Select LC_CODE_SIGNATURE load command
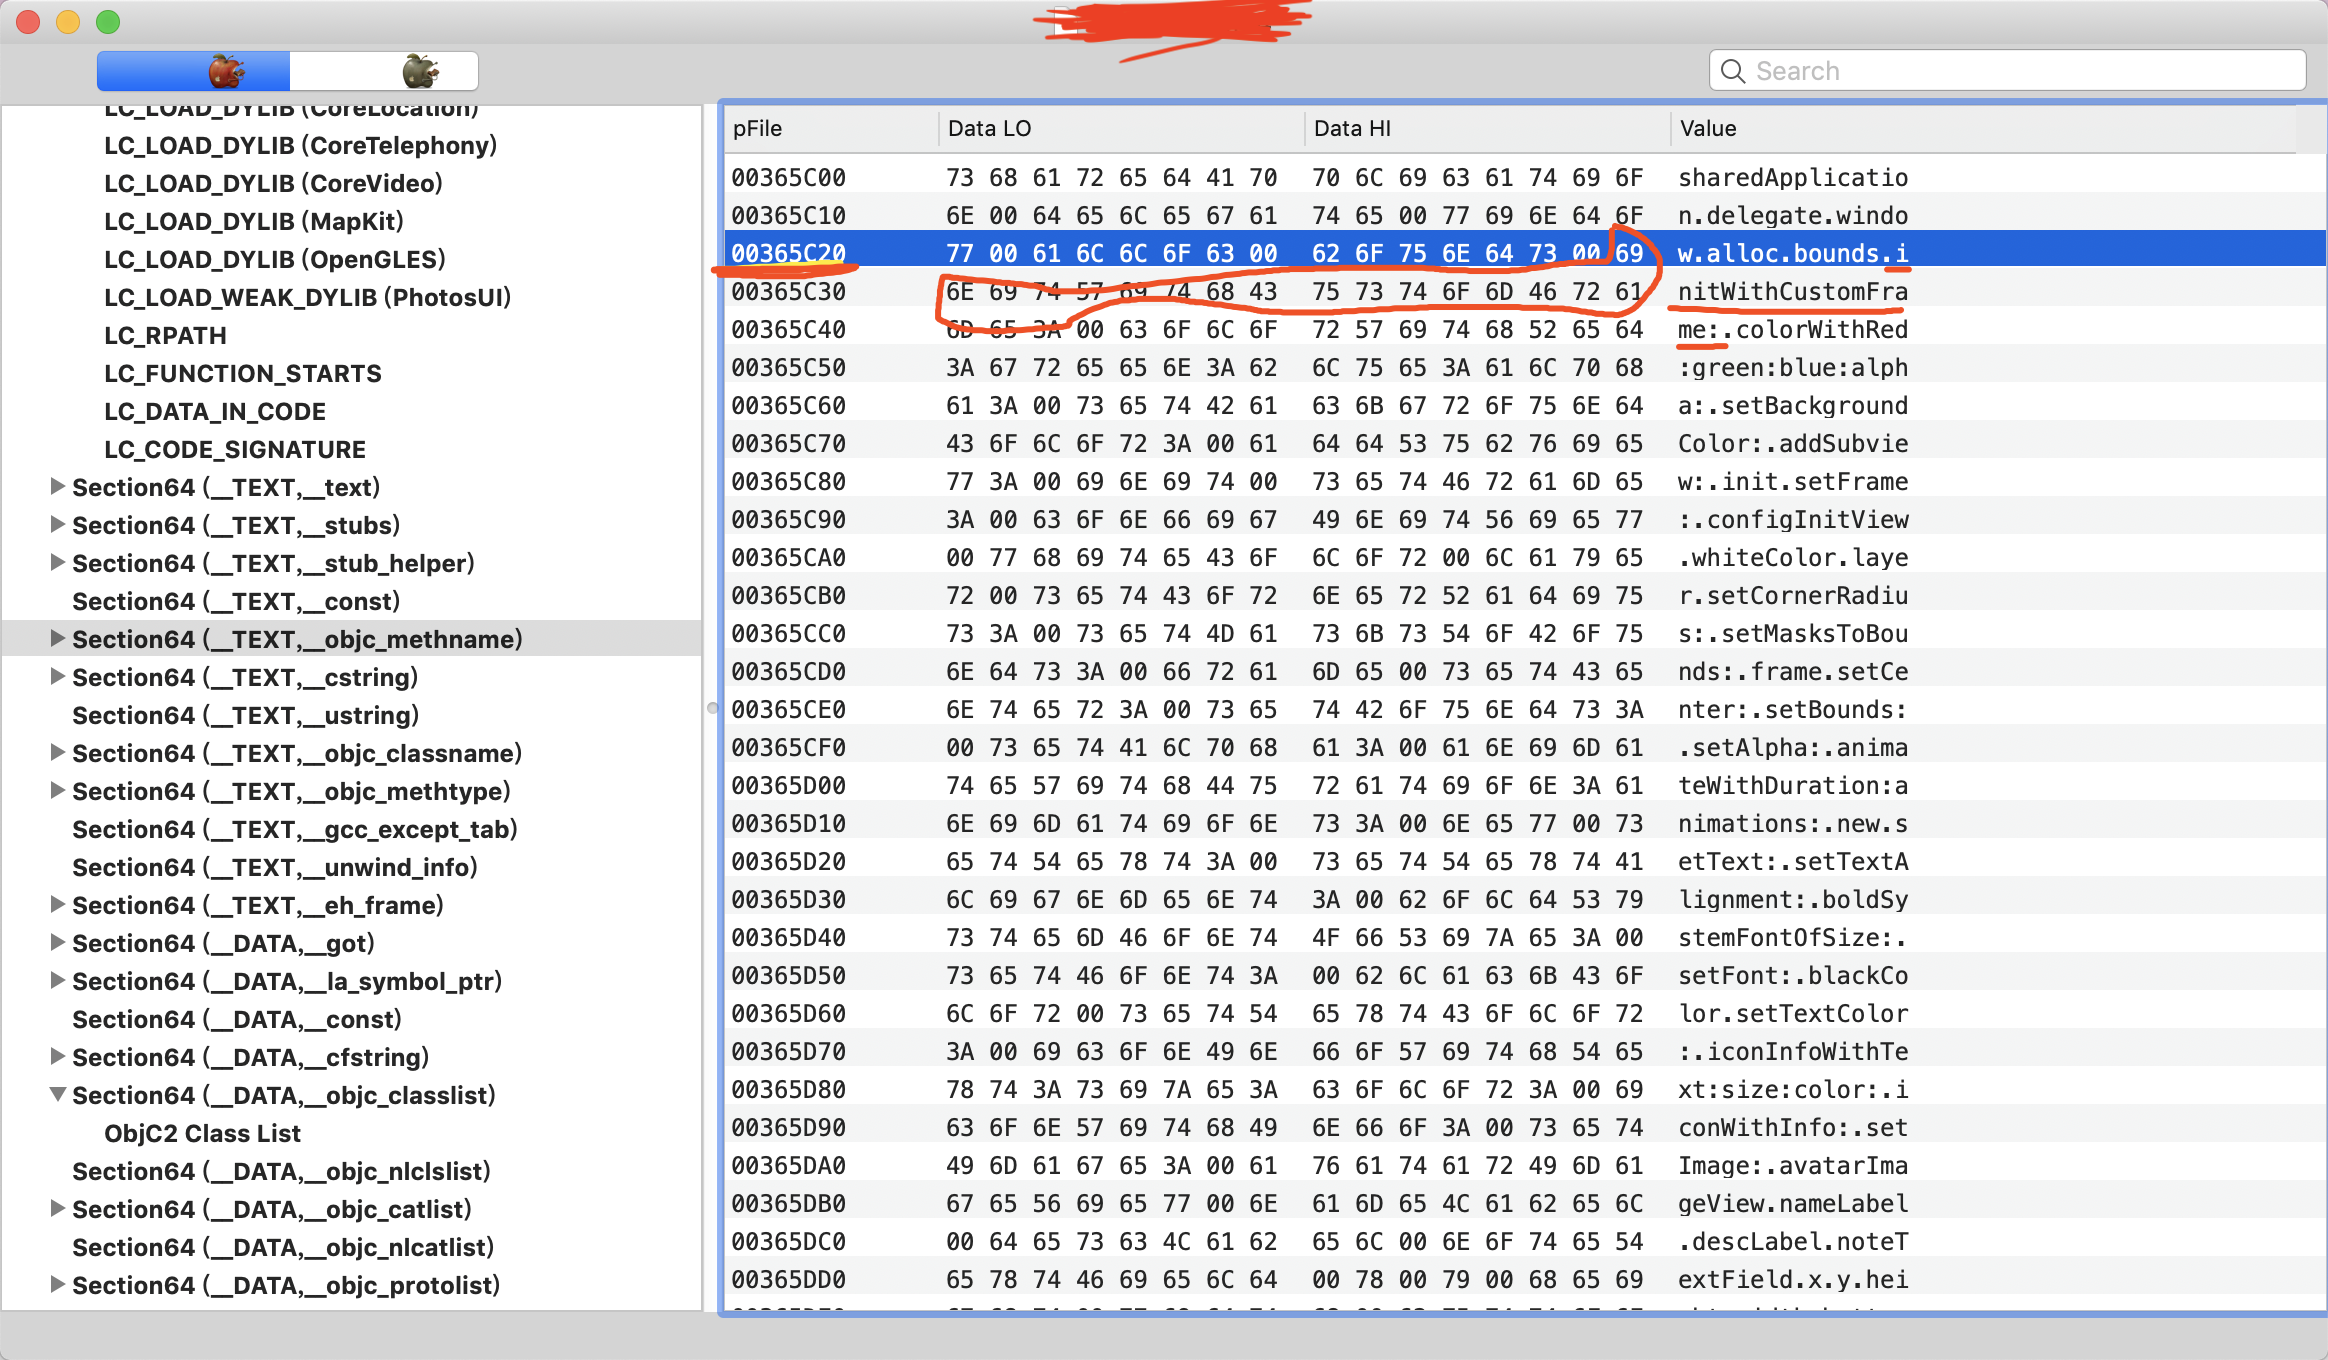Screen dimensions: 2328x1360 (x=235, y=449)
